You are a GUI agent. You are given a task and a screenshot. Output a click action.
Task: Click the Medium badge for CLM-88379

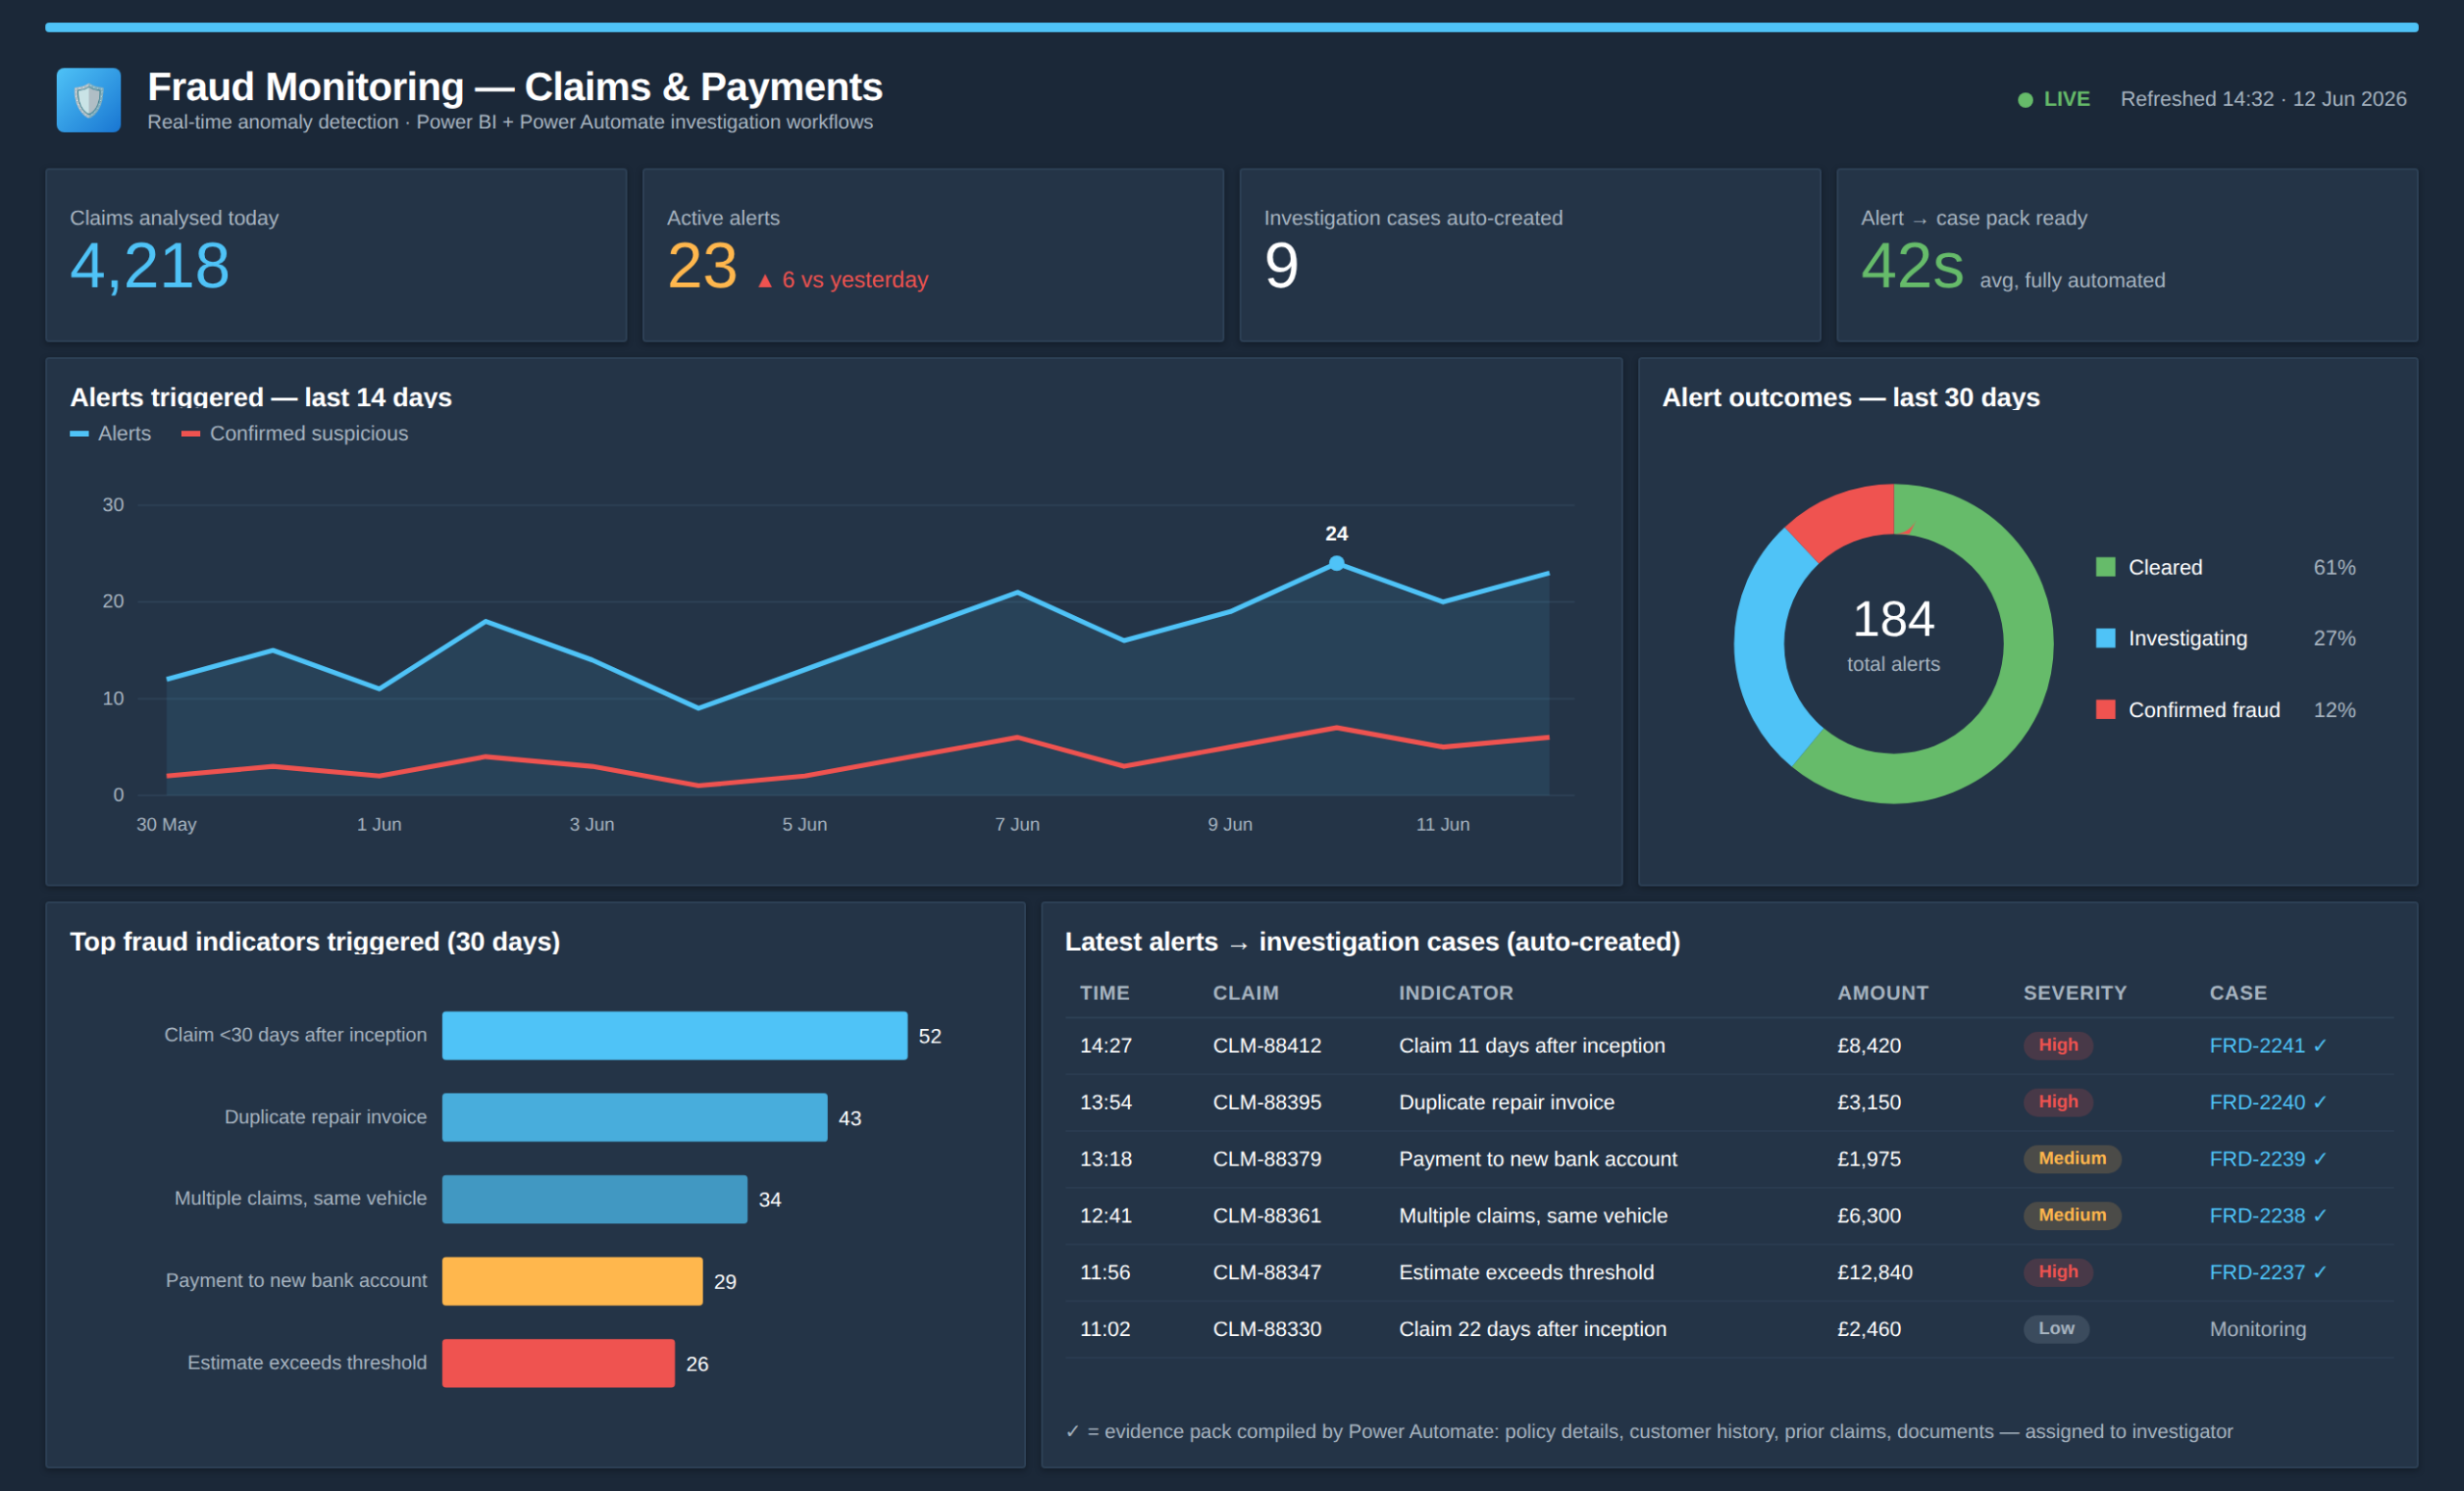(x=2072, y=1158)
